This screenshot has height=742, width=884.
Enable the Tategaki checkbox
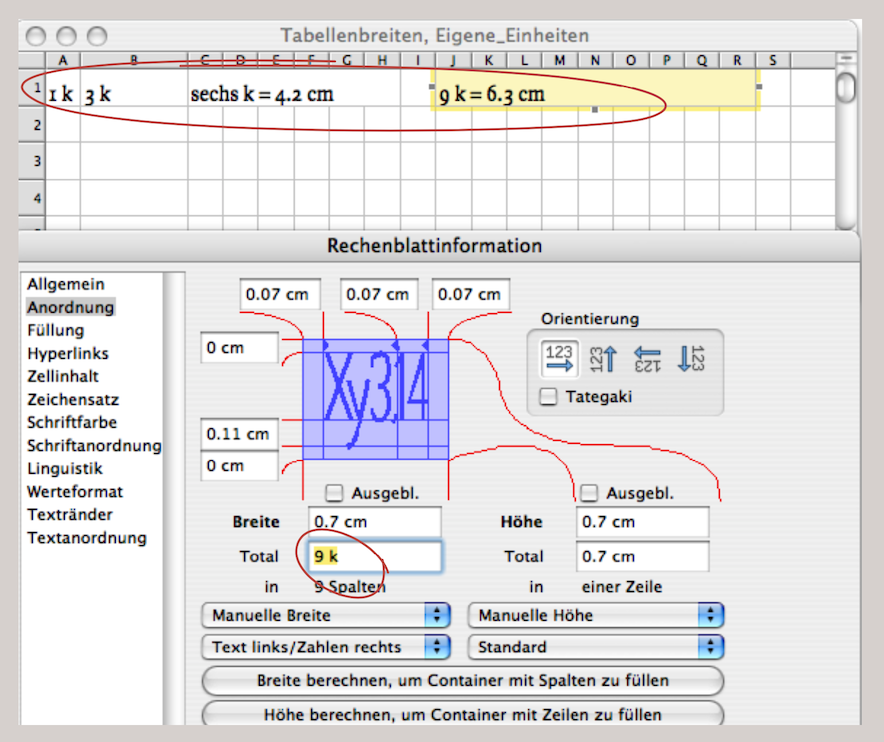pyautogui.click(x=549, y=397)
